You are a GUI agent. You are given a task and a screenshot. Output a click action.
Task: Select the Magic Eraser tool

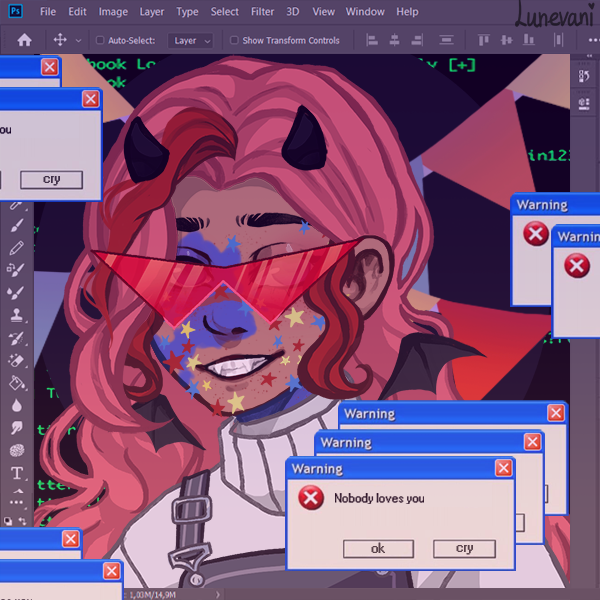click(16, 360)
